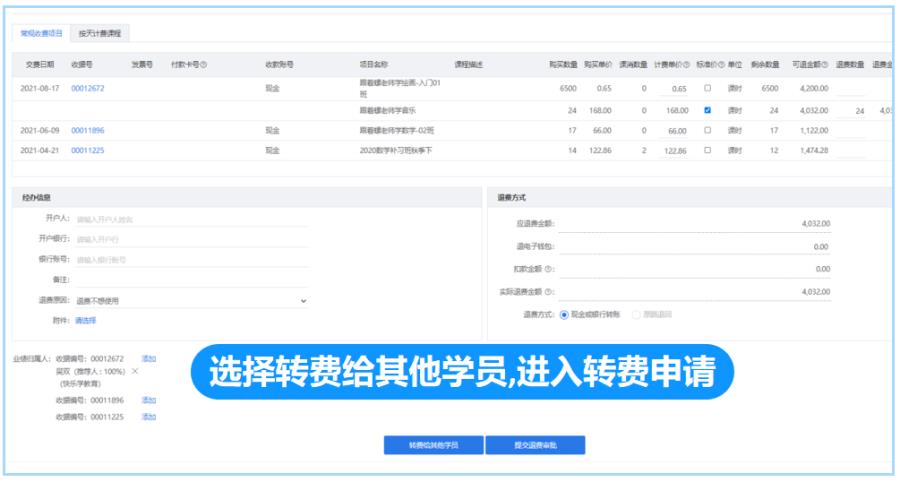900x482 pixels.
Task: Switch to 按天计费课程 tab
Action: [x=99, y=33]
